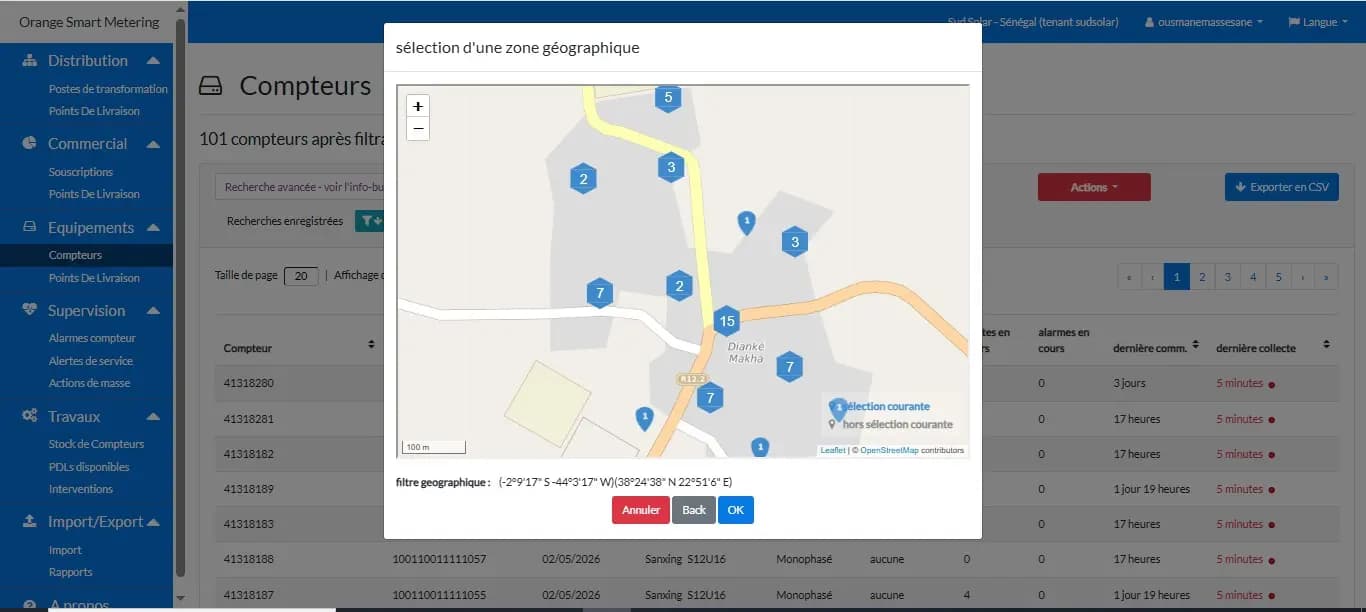The height and width of the screenshot is (612, 1366).
Task: Click the Orange Smart Metering title
Action: (89, 22)
